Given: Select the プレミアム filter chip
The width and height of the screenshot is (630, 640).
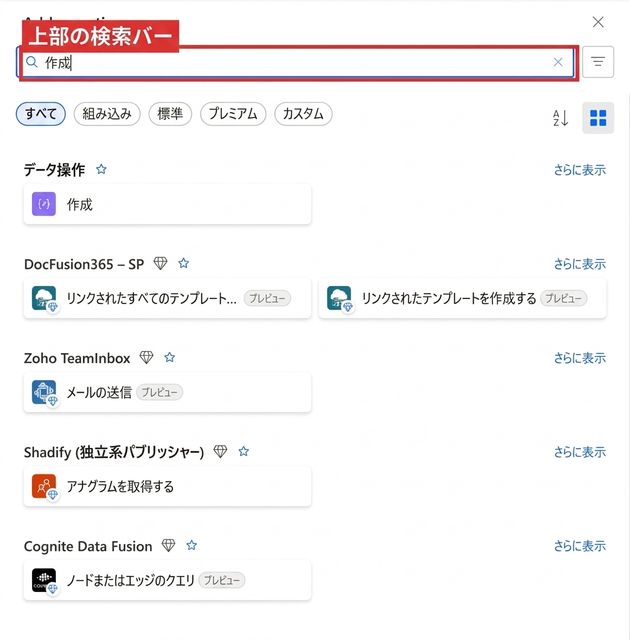Looking at the screenshot, I should [233, 114].
